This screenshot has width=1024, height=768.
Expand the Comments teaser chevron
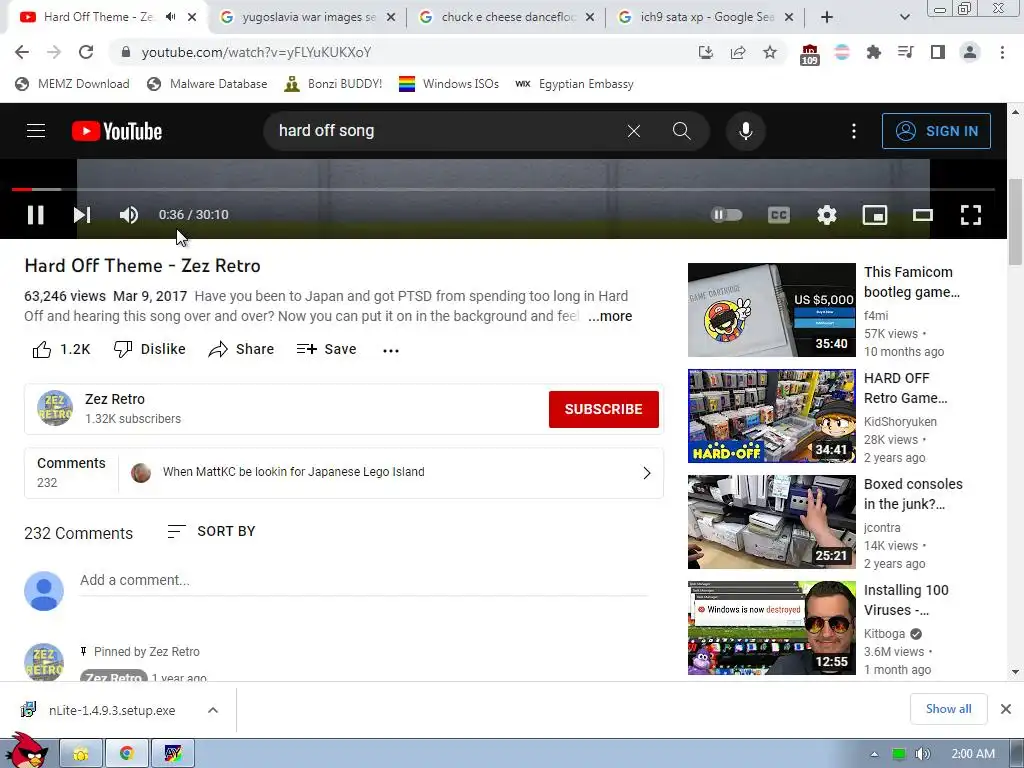tap(647, 473)
